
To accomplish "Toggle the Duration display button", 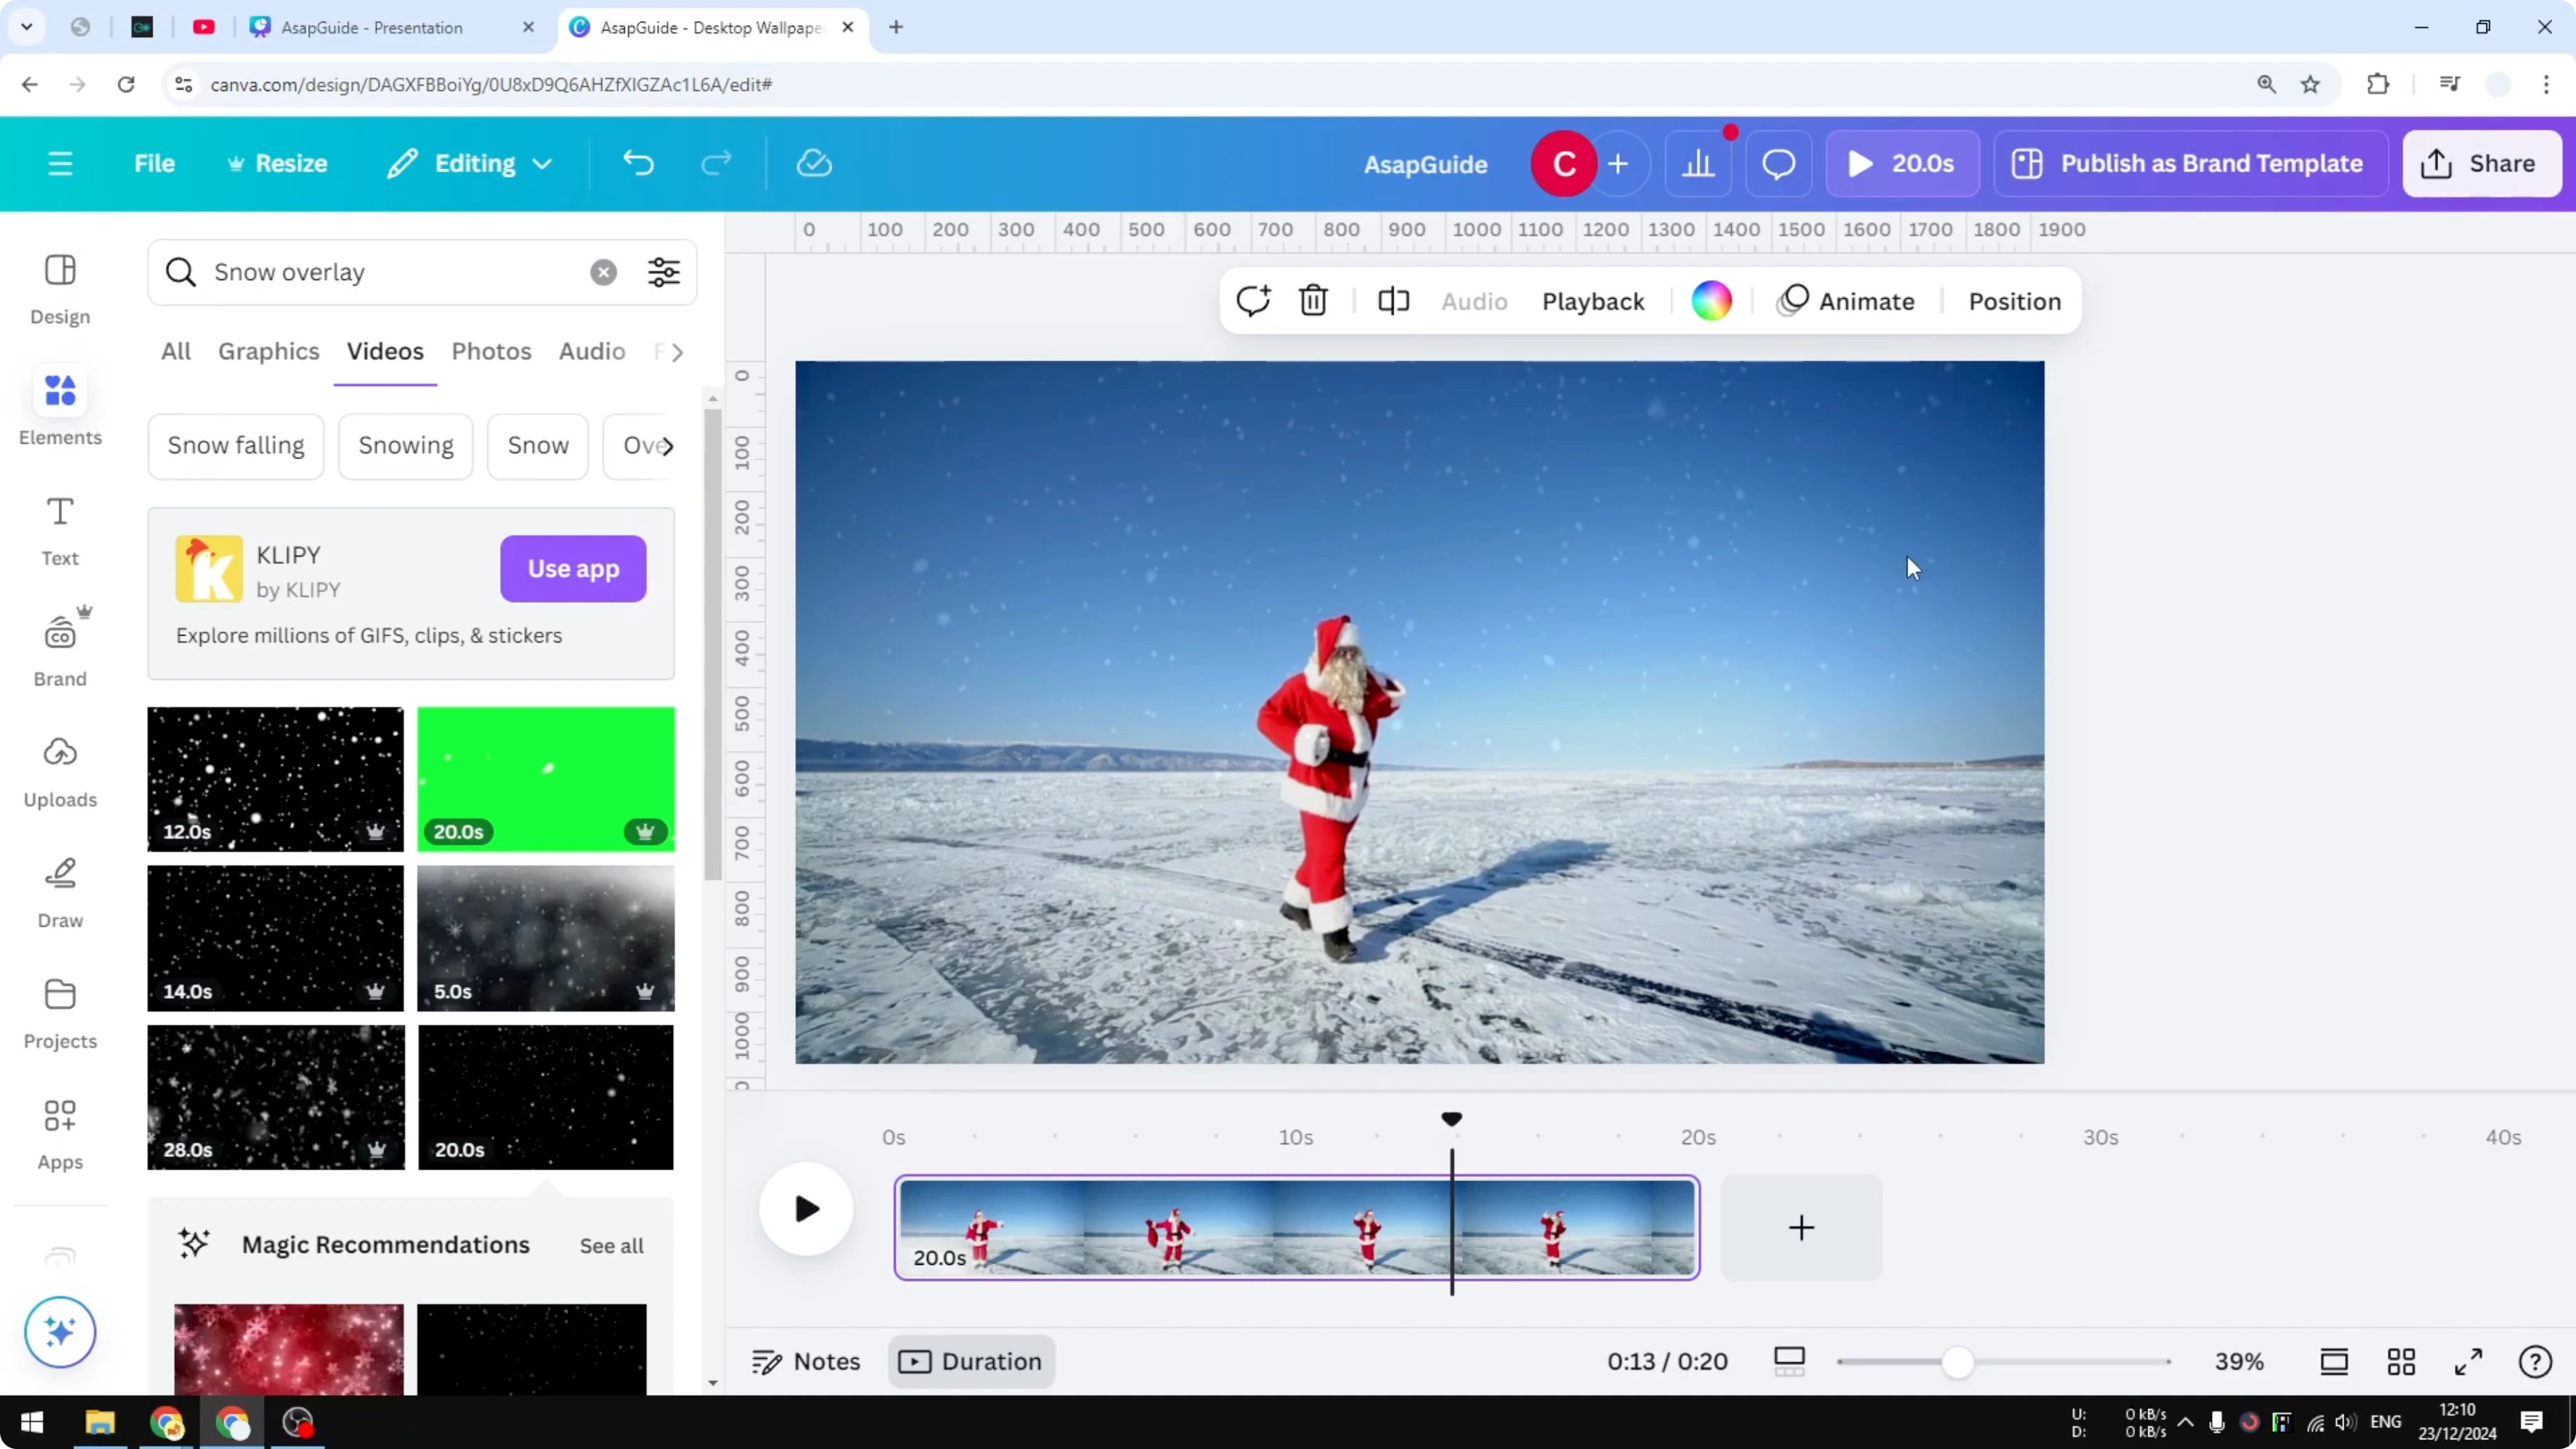I will pos(969,1361).
